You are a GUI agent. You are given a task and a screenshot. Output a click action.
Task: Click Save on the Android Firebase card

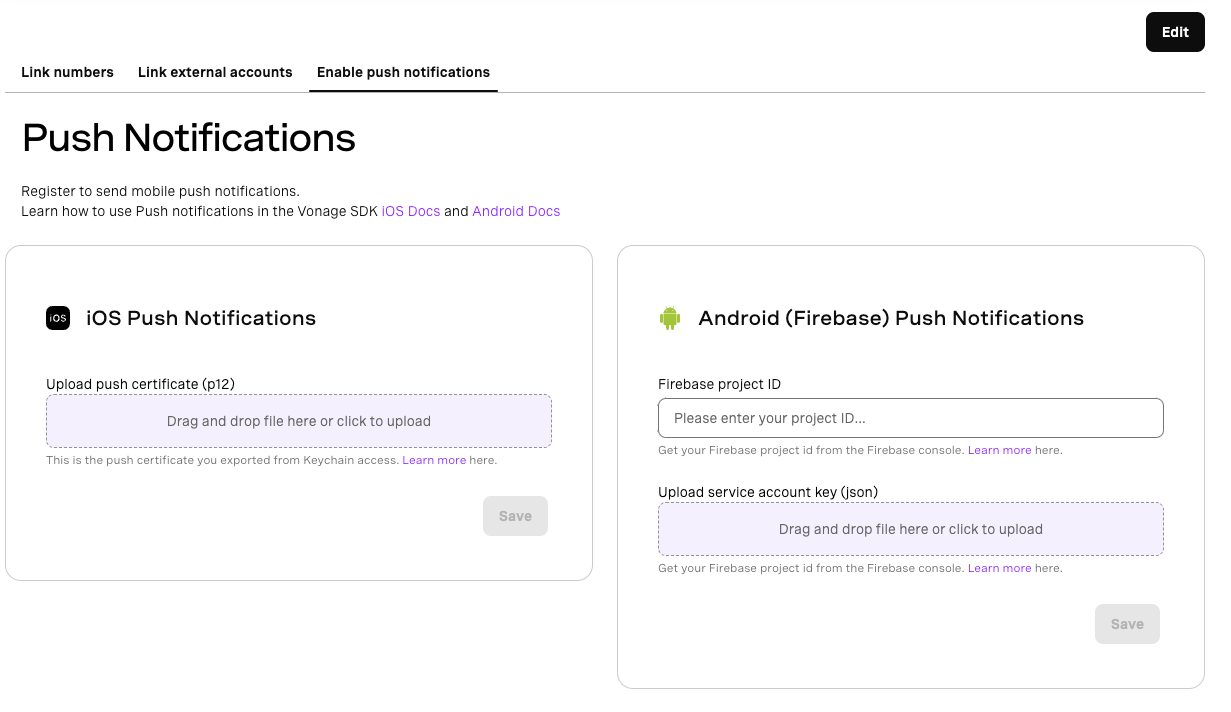point(1127,623)
